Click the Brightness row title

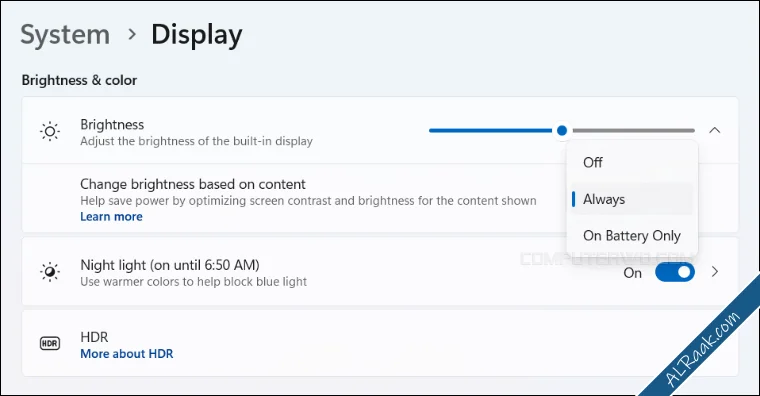click(x=112, y=125)
